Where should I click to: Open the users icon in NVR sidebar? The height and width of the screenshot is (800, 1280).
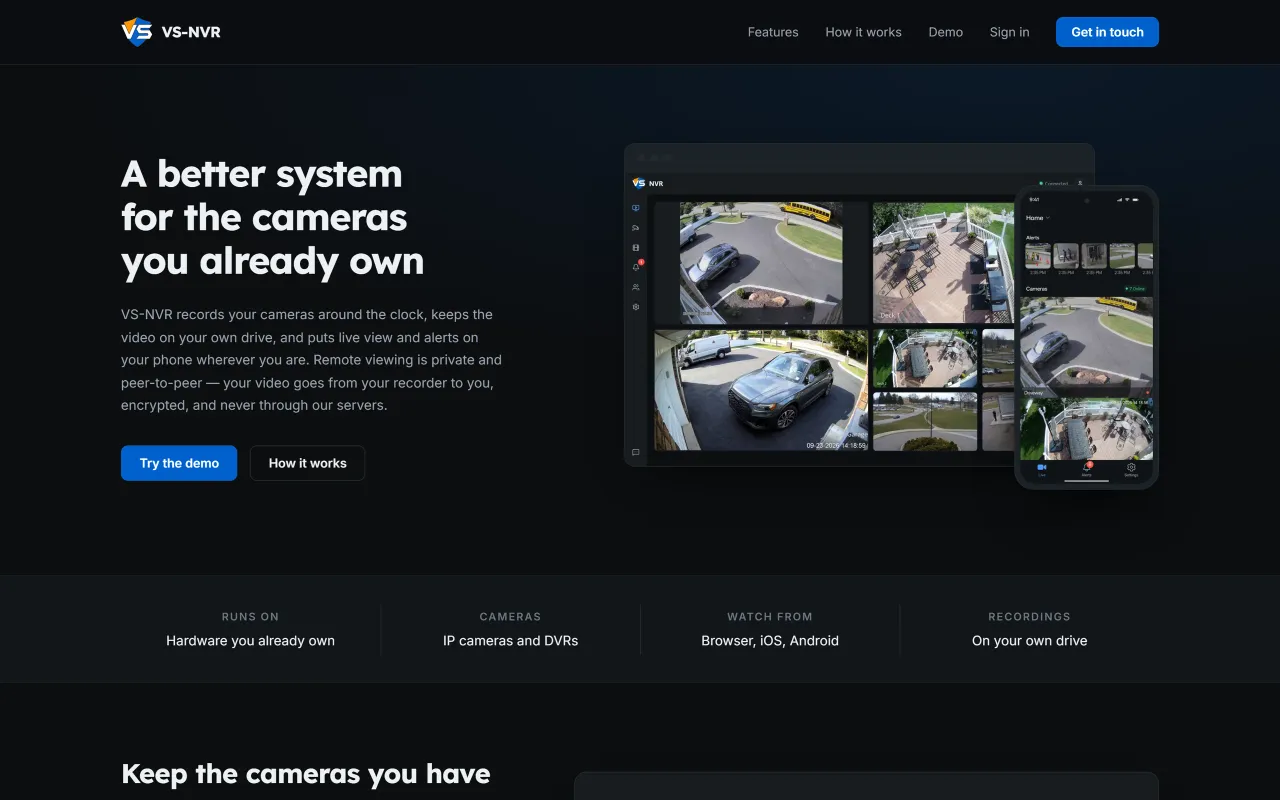pyautogui.click(x=636, y=287)
